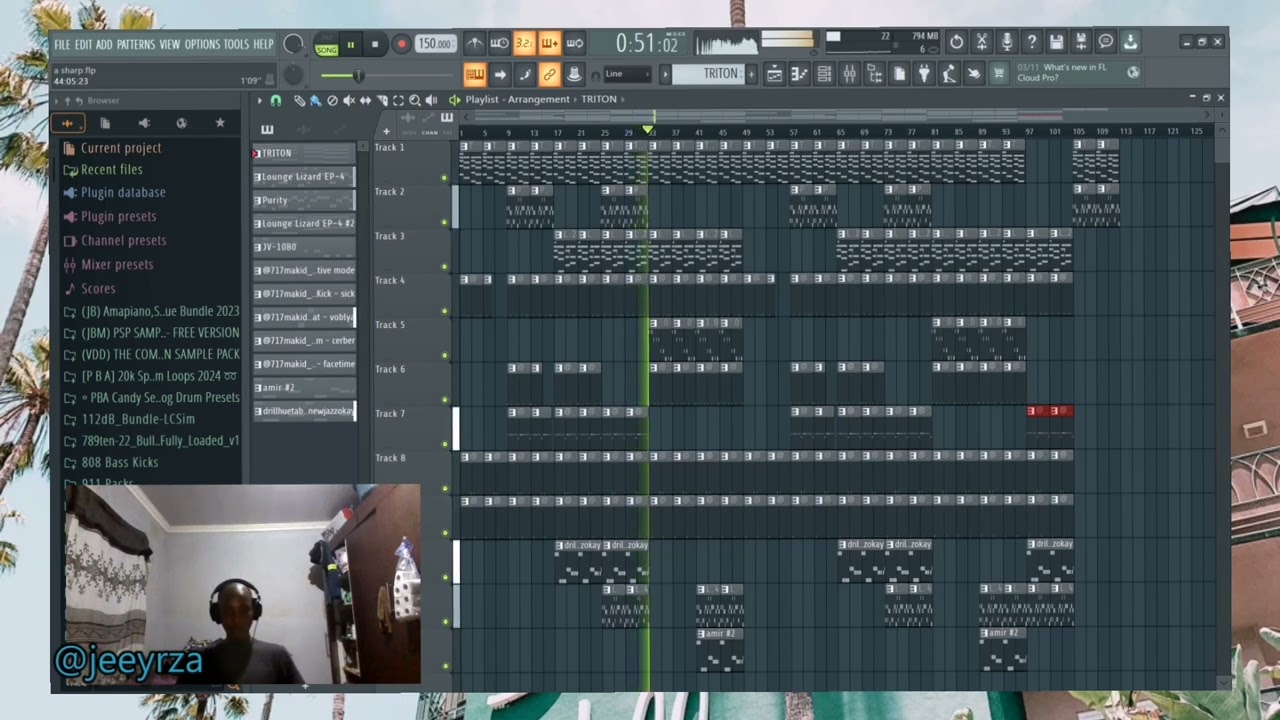Viewport: 1280px width, 720px height.
Task: Mute Track 1 with green LED
Action: click(x=444, y=178)
